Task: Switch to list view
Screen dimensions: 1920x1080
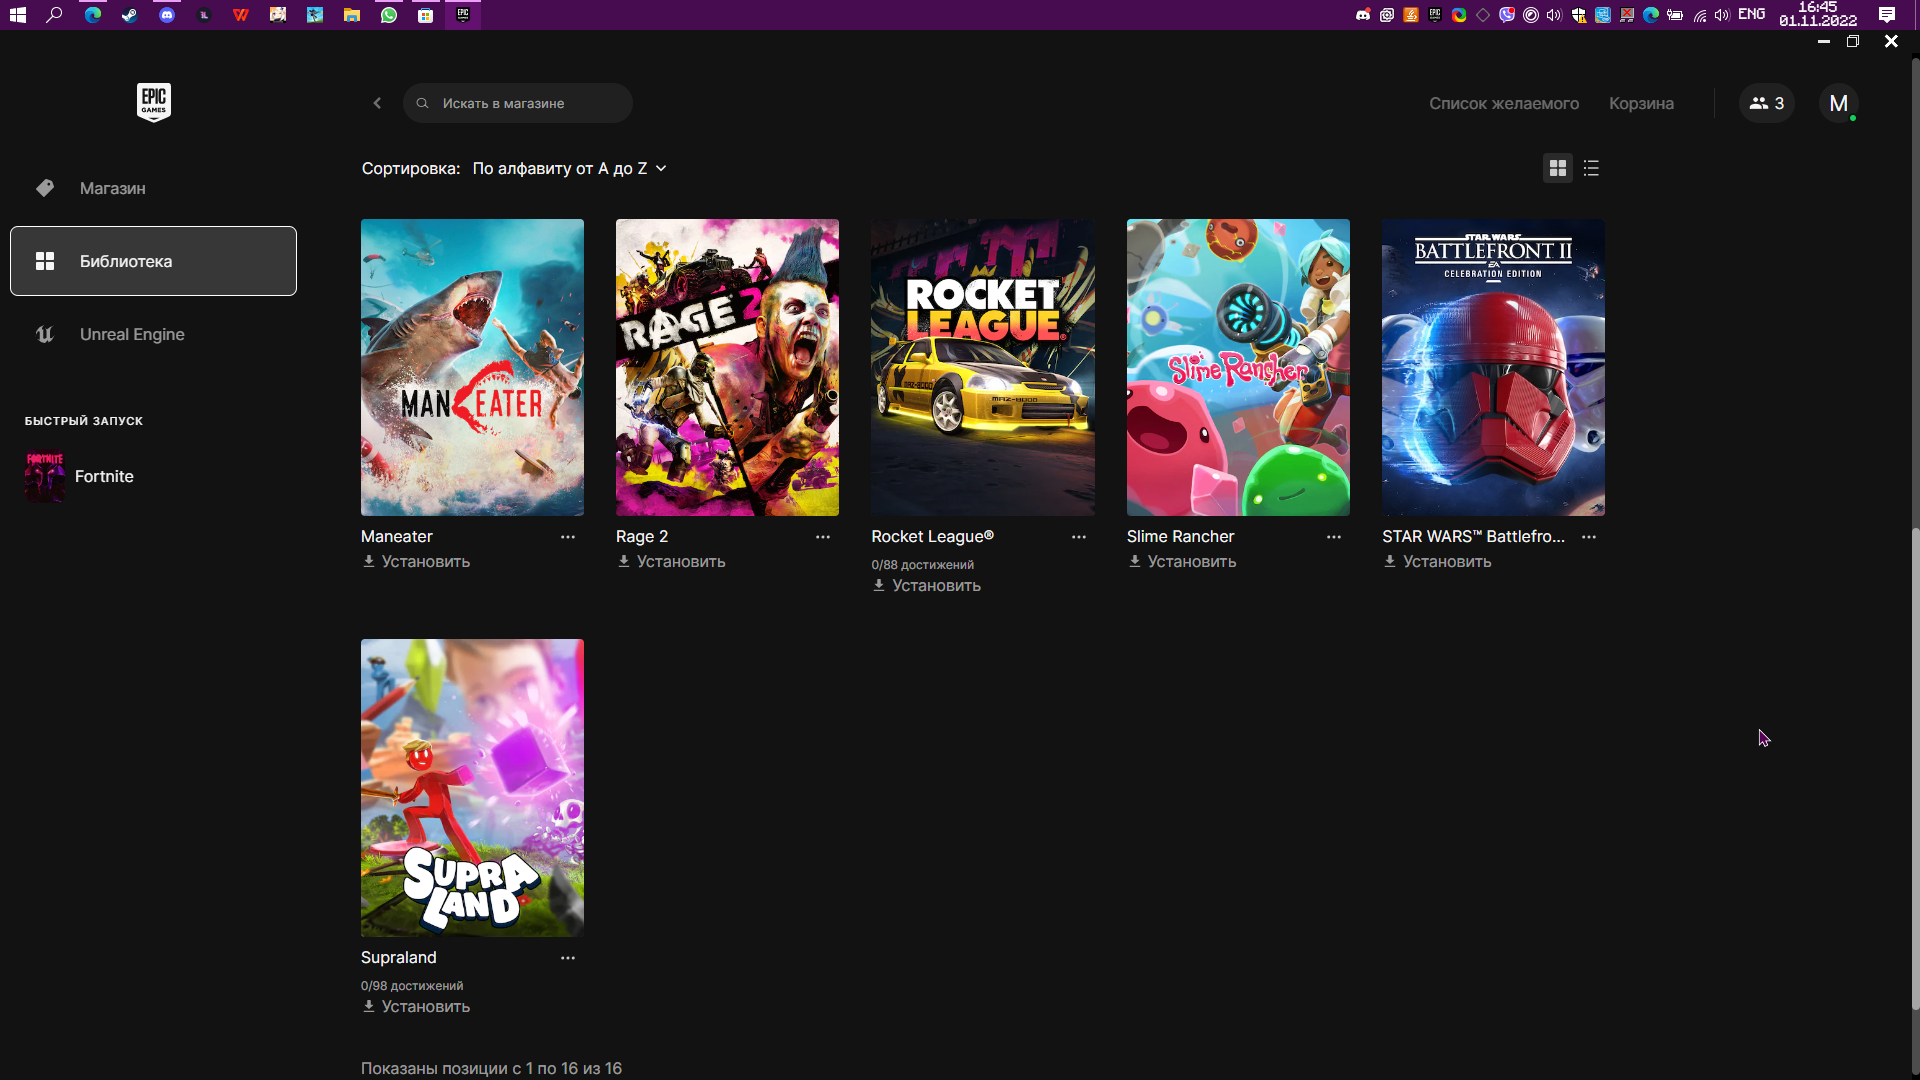Action: tap(1591, 168)
